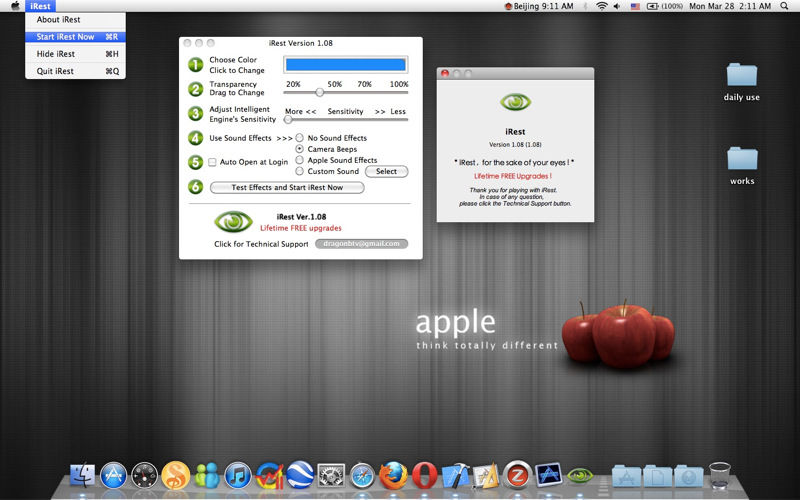Open the Applications folder stack in dock

[626, 476]
